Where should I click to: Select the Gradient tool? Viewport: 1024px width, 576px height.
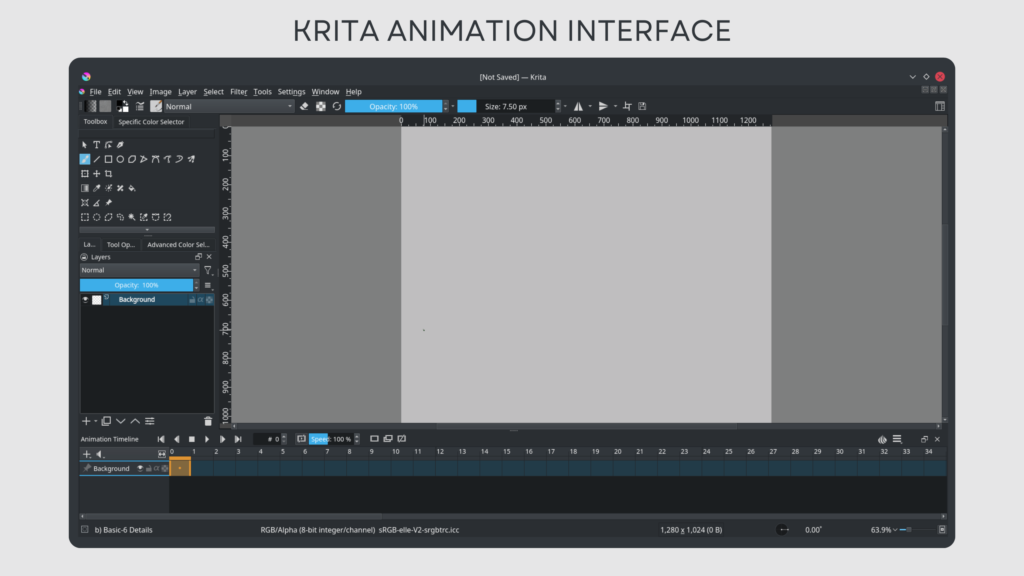[85, 188]
